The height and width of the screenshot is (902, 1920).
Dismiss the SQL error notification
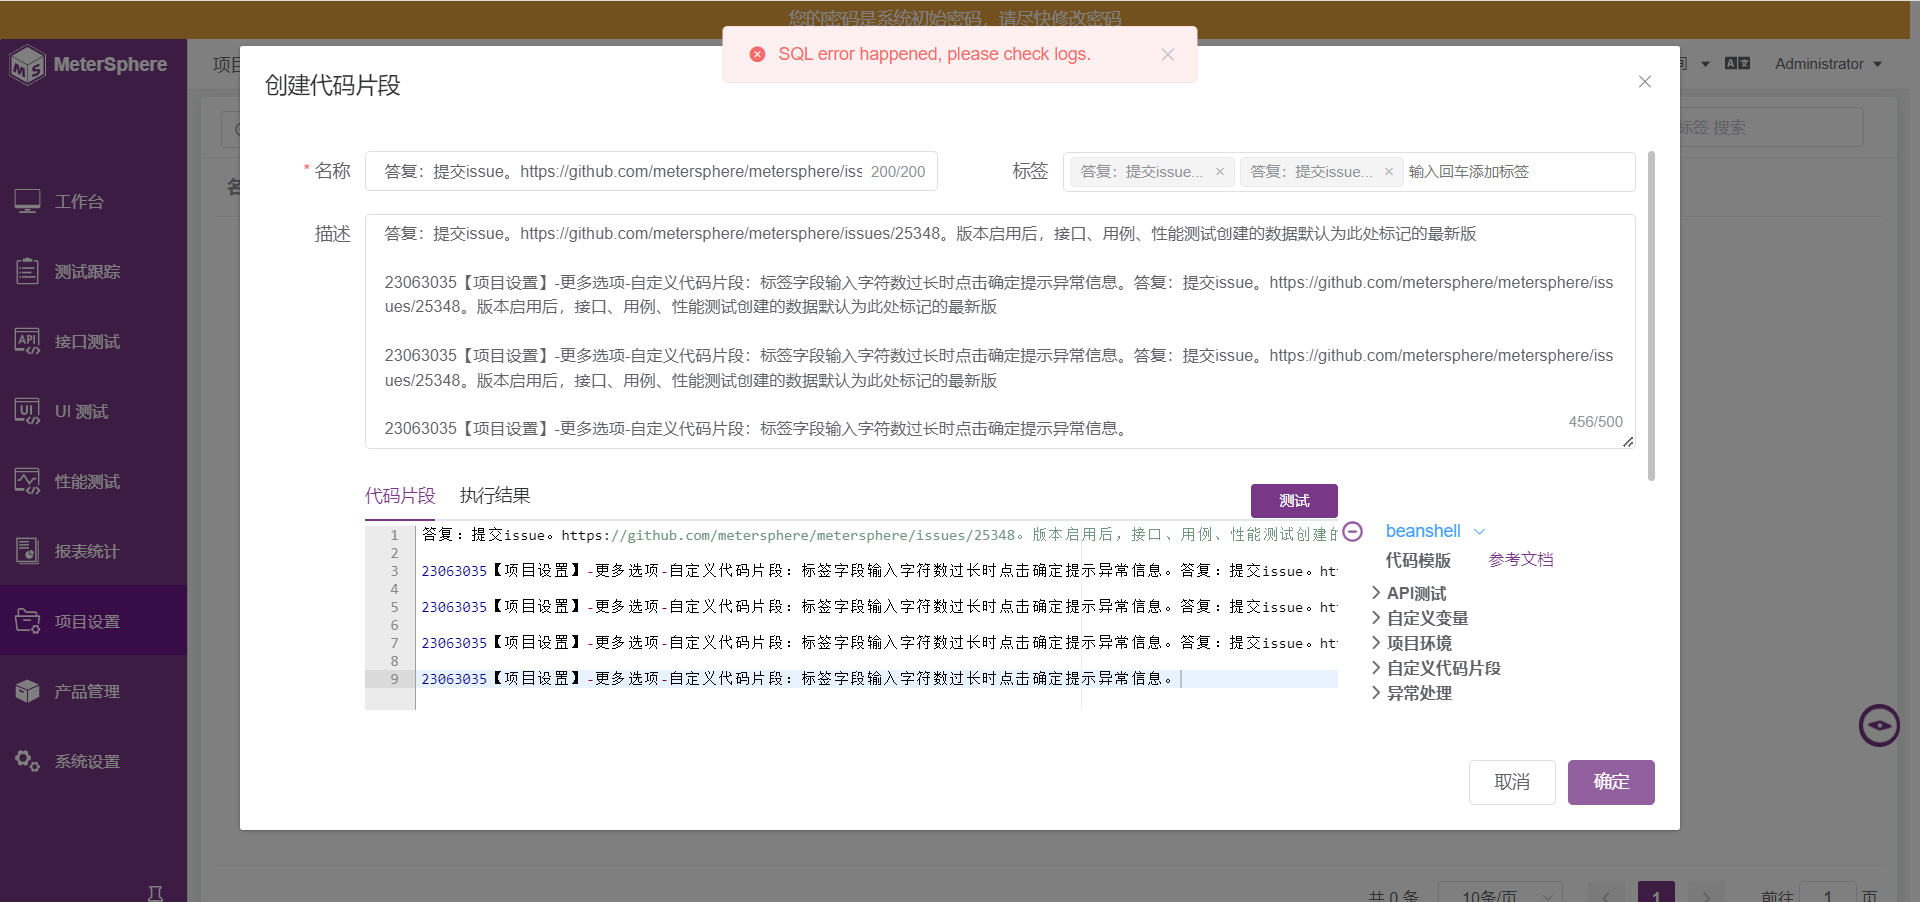[1167, 55]
